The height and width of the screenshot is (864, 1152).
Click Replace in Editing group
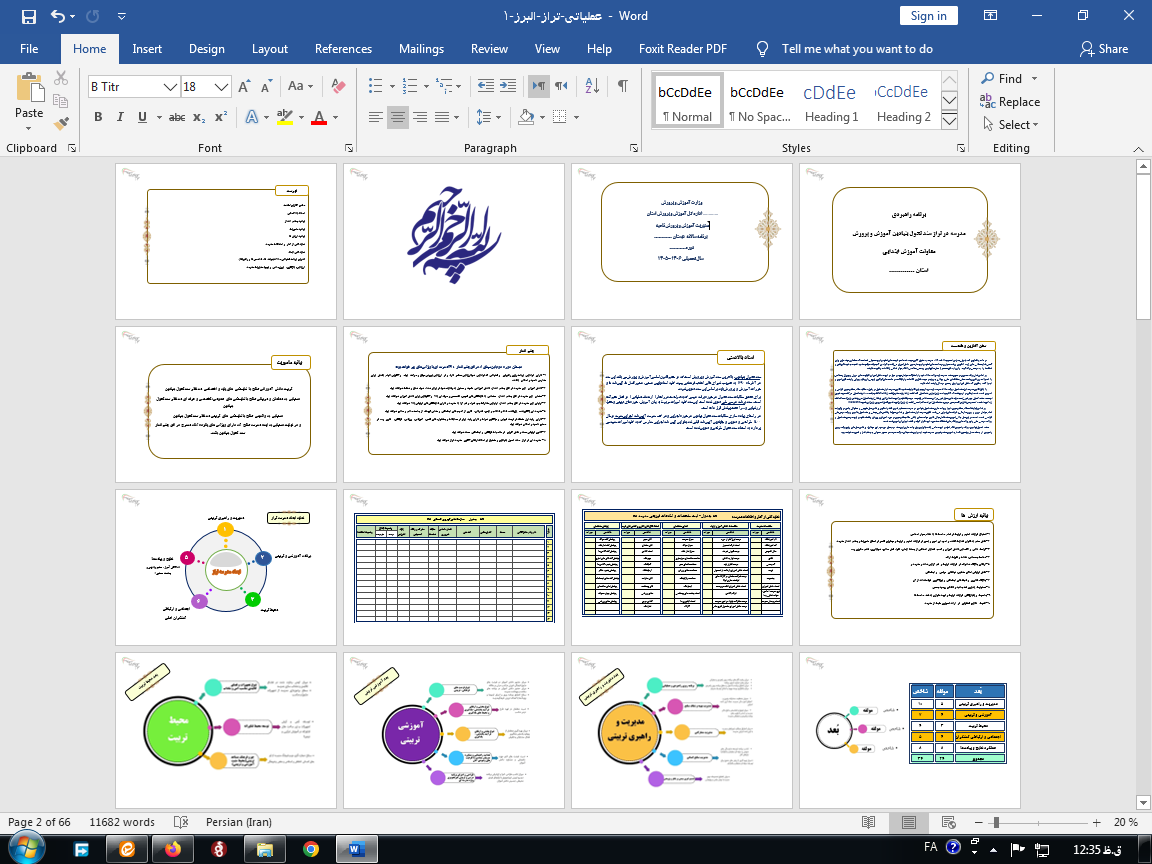click(x=1010, y=101)
